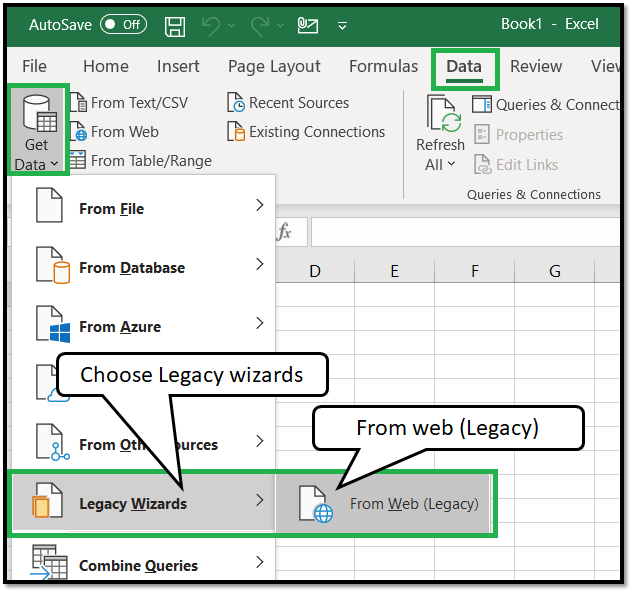The image size is (633, 593).
Task: Click the Refresh All icon
Action: [444, 114]
